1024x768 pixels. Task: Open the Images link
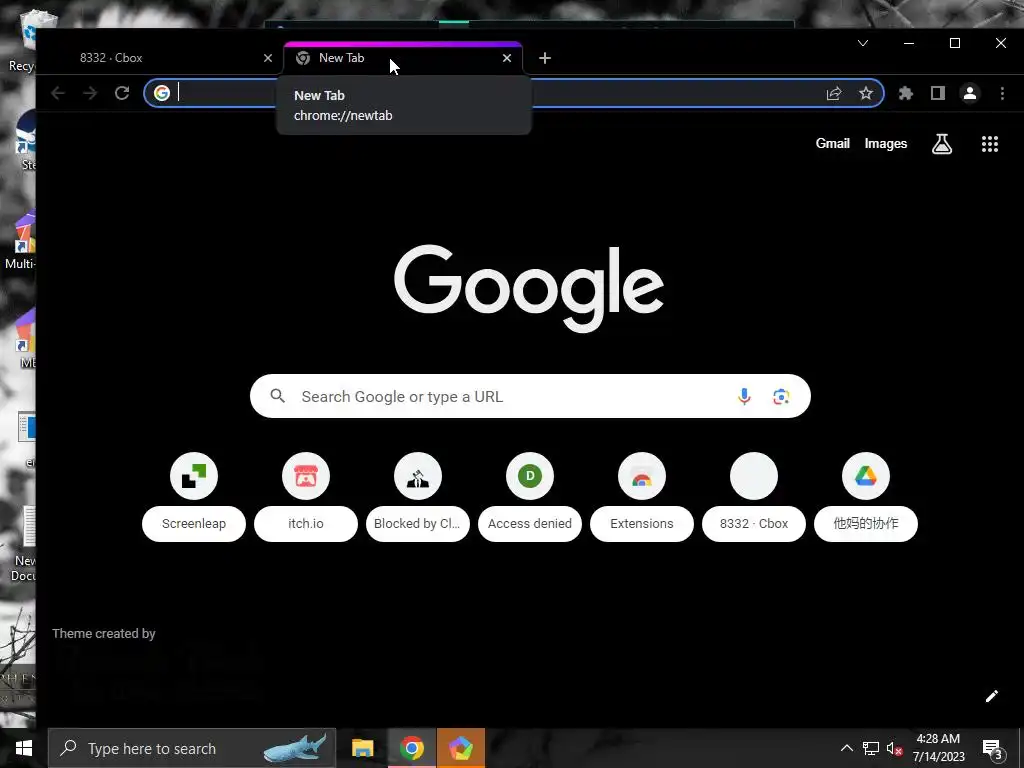coord(886,144)
